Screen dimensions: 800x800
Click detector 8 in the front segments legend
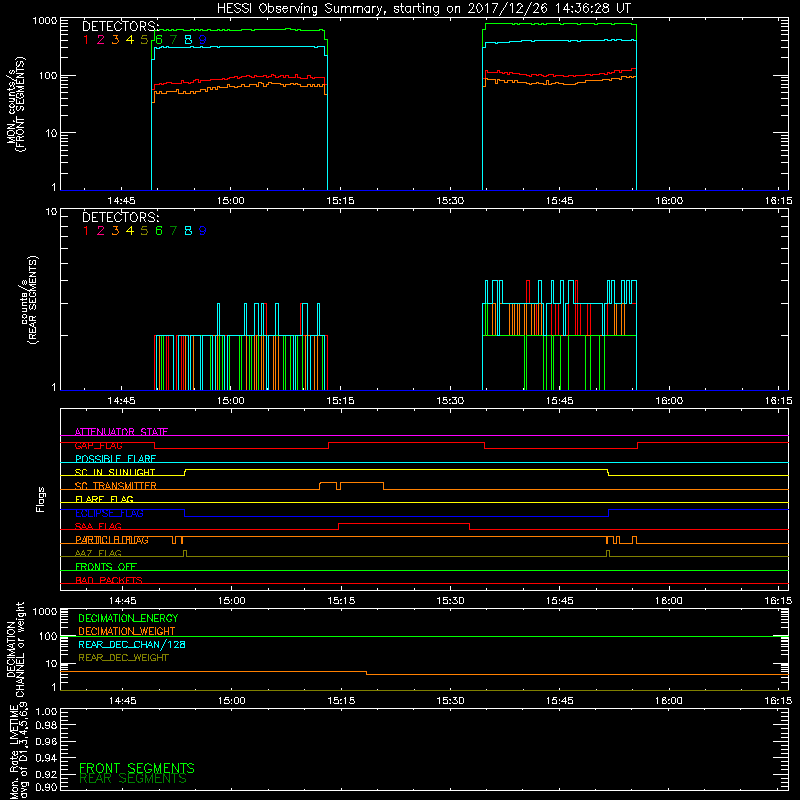point(188,39)
